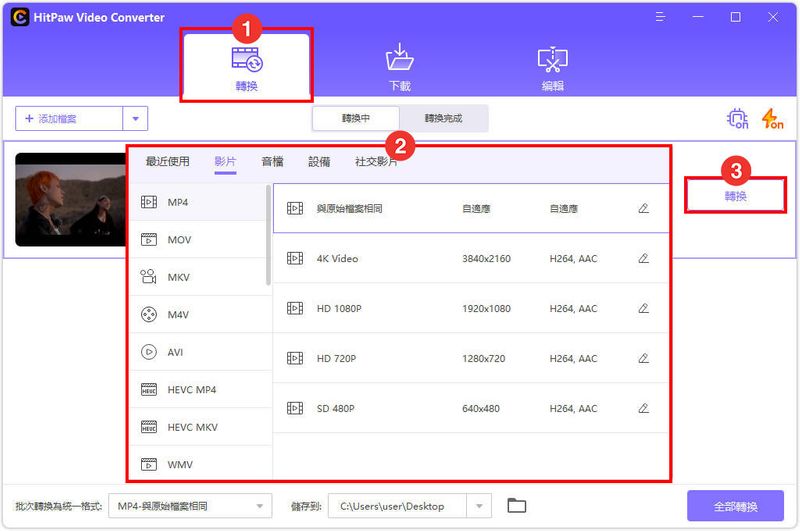Click the video thumbnail preview
Screen dimensions: 800x531
(70, 199)
